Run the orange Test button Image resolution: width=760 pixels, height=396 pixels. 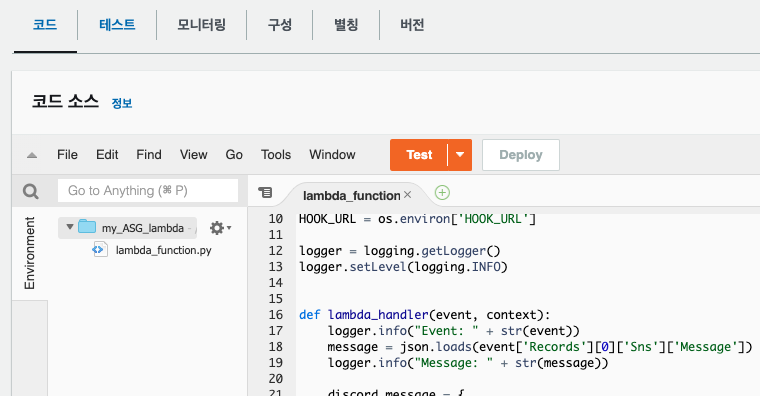419,155
